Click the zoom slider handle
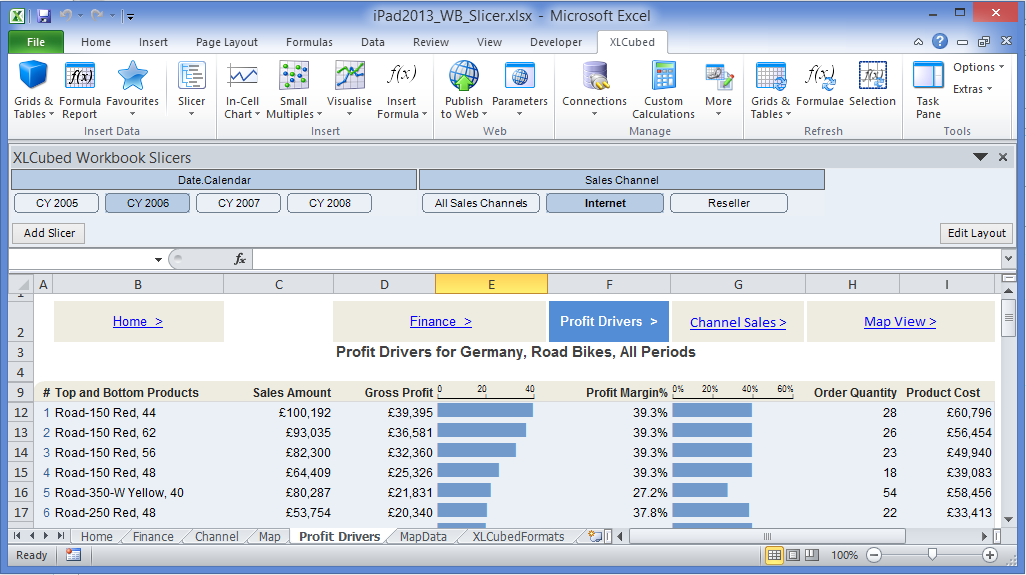 click(x=932, y=555)
